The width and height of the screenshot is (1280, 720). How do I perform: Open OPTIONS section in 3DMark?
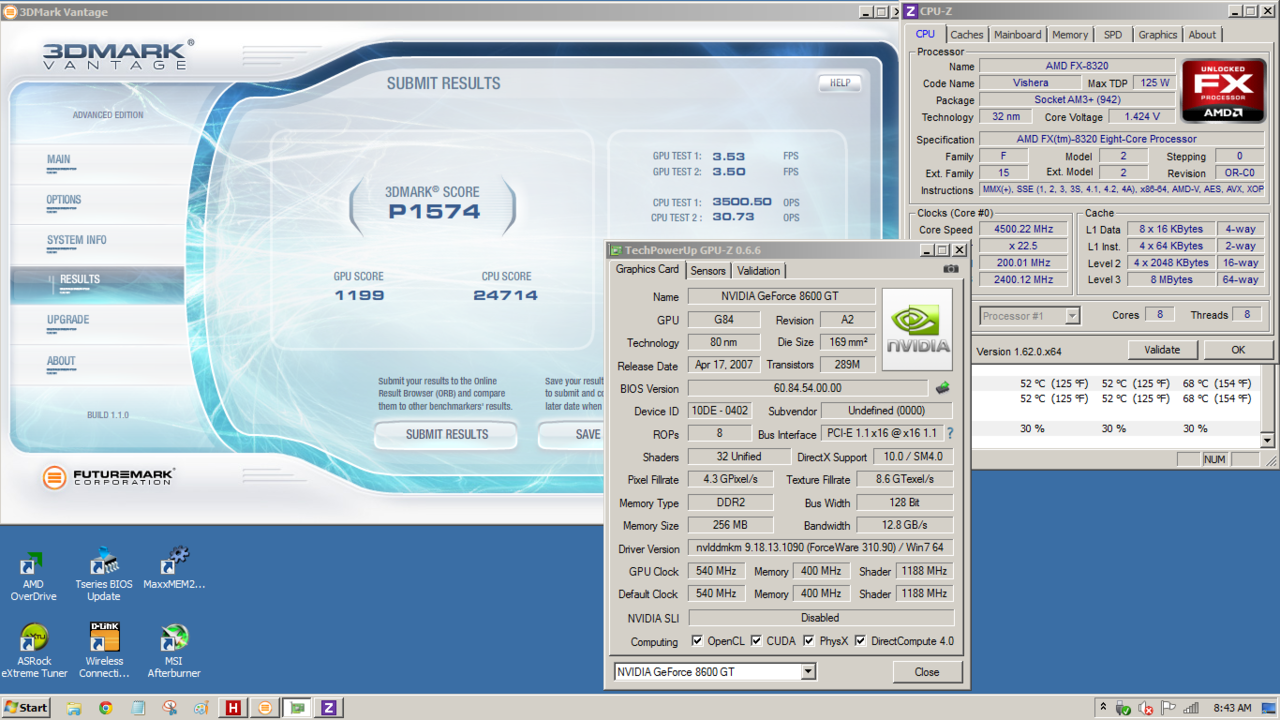[64, 200]
